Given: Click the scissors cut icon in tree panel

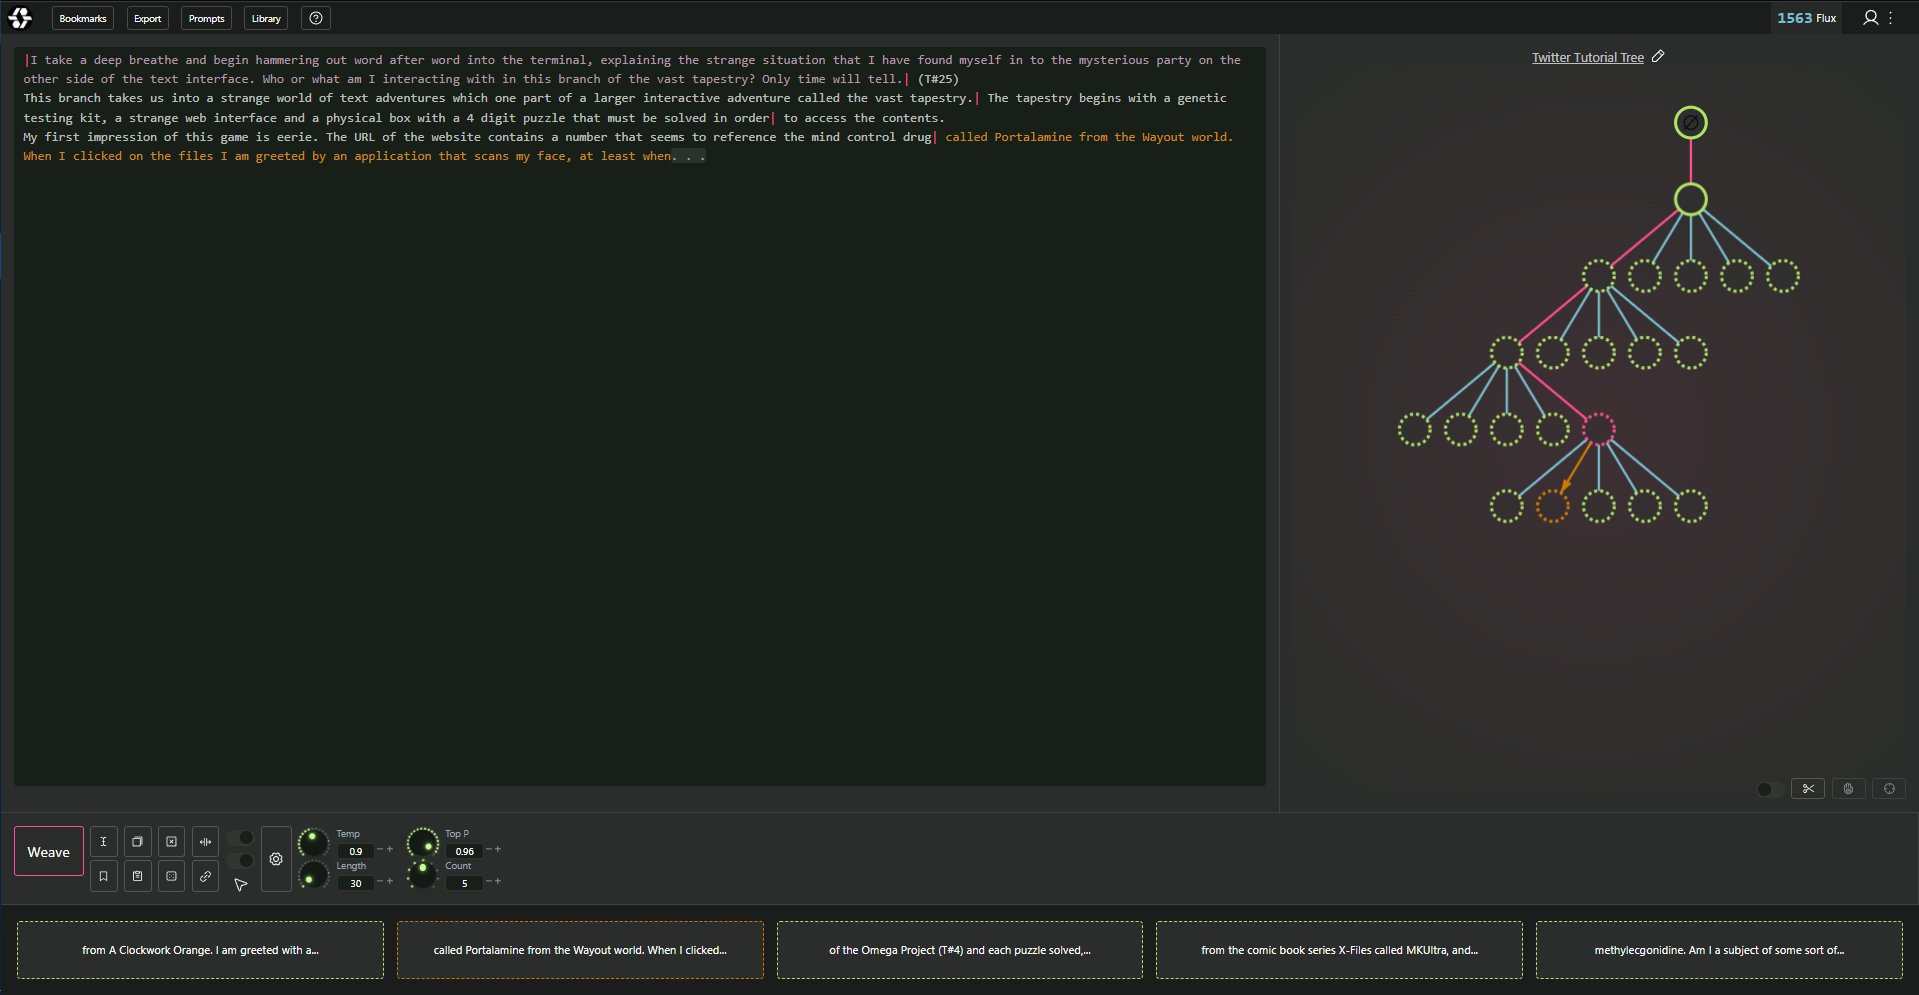Looking at the screenshot, I should 1808,789.
